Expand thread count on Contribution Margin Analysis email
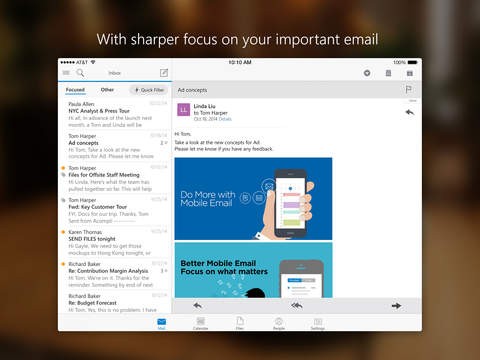 164,271
